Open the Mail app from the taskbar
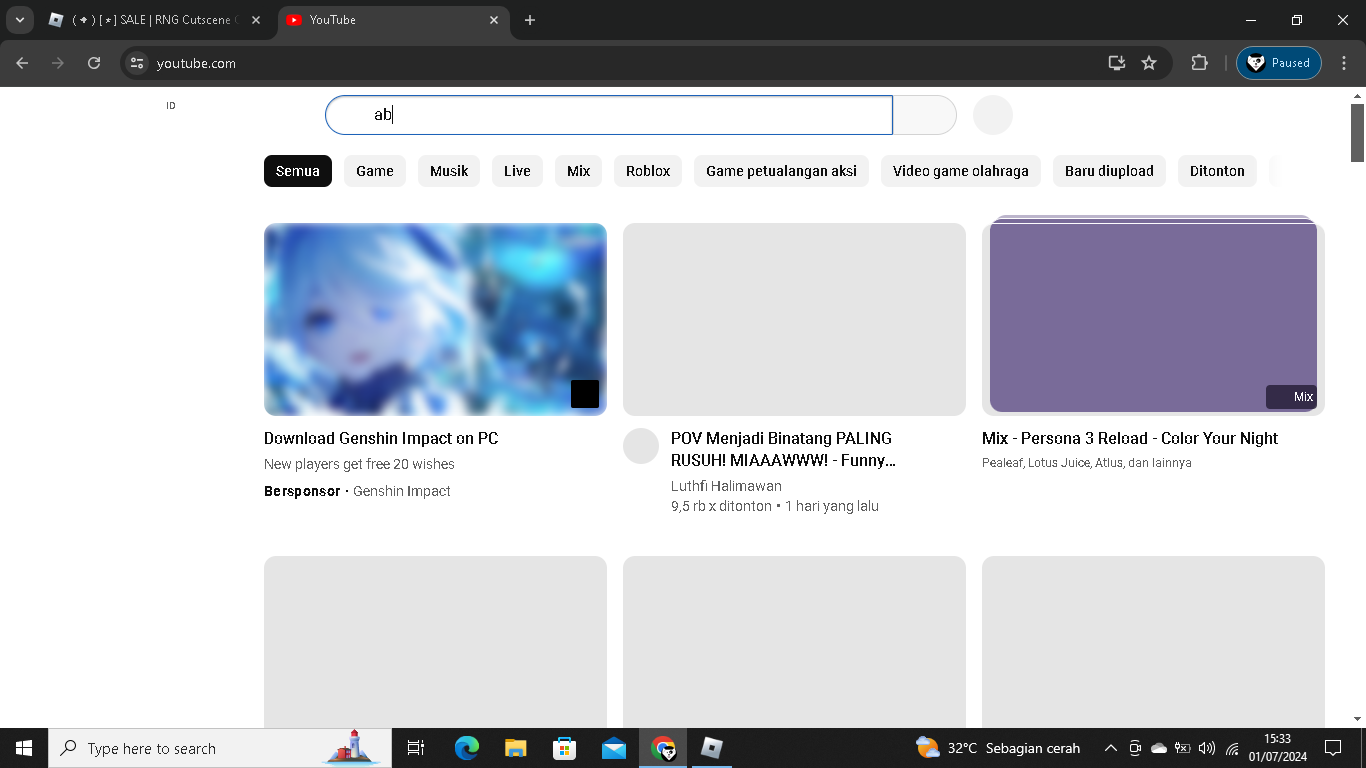This screenshot has height=768, width=1366. tap(613, 748)
